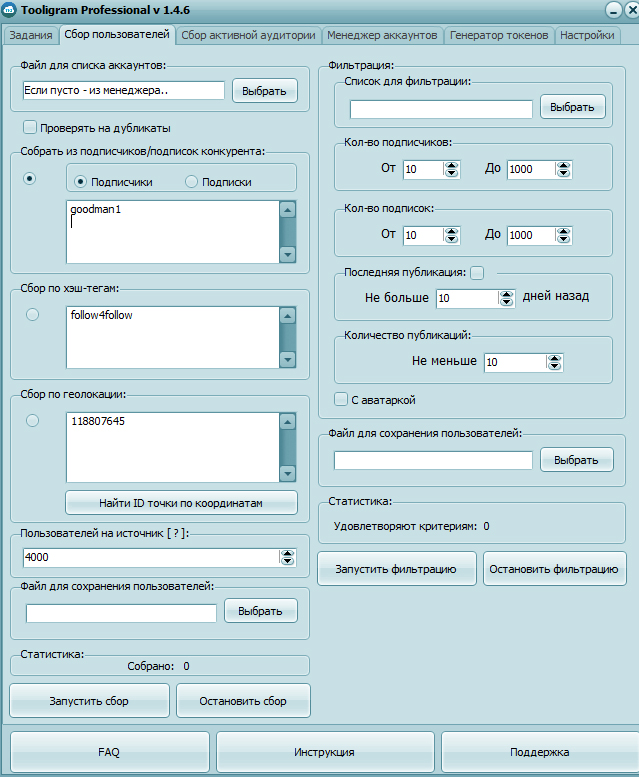Choose the Подписчики radio option
The image size is (639, 777).
(80, 182)
